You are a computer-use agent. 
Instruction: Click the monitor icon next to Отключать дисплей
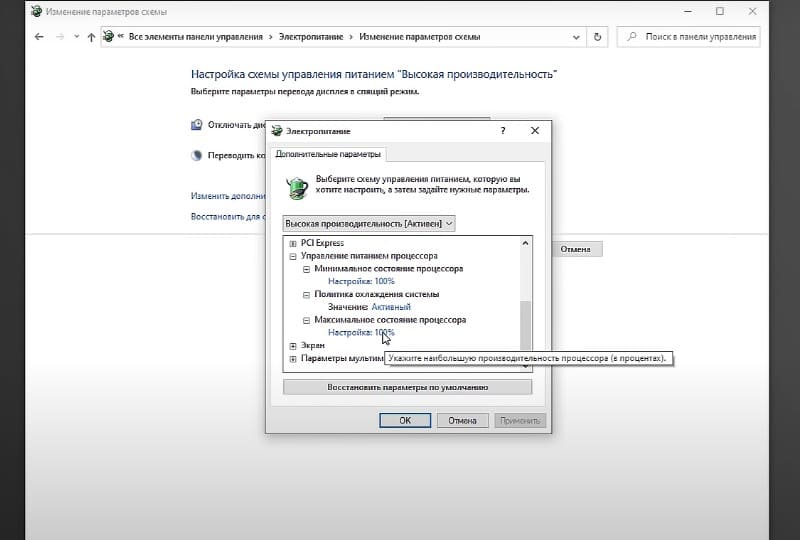click(197, 125)
